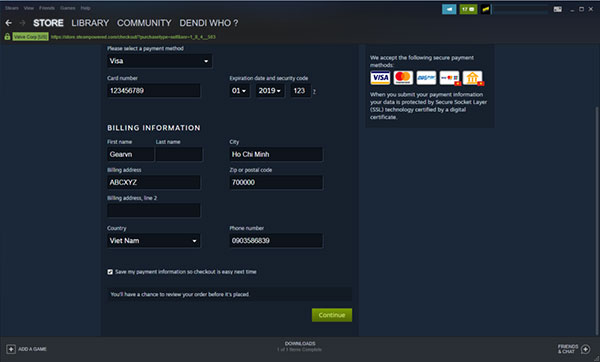Focus the Card number field
This screenshot has width=600, height=362.
click(x=153, y=91)
